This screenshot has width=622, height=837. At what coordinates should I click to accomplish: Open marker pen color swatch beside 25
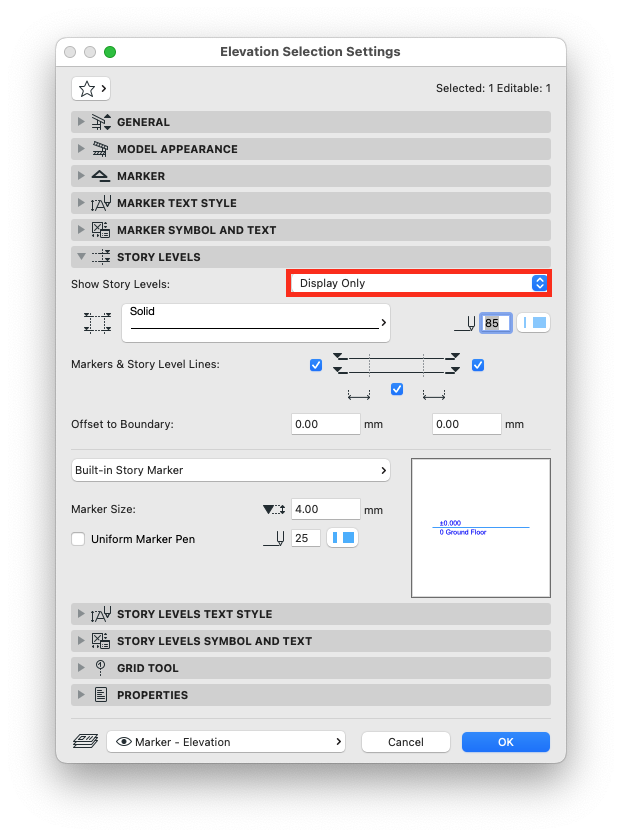[342, 538]
